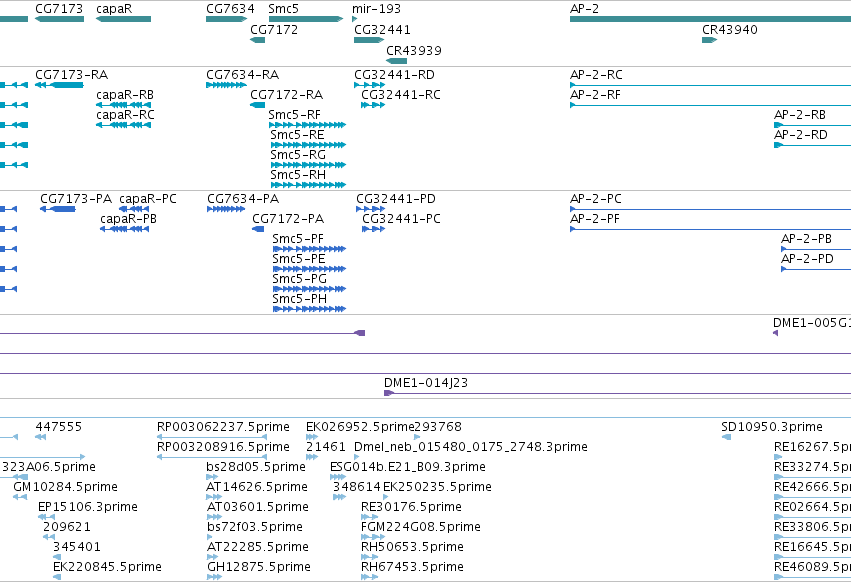This screenshot has width=851, height=582.
Task: Open the CG32441 gene feature
Action: pyautogui.click(x=369, y=40)
